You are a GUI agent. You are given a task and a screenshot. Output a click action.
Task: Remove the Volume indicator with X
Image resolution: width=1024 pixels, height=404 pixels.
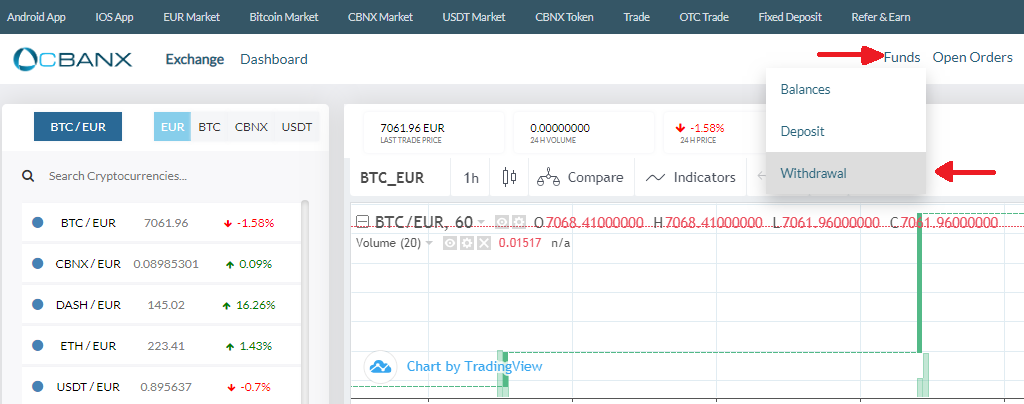coord(483,243)
